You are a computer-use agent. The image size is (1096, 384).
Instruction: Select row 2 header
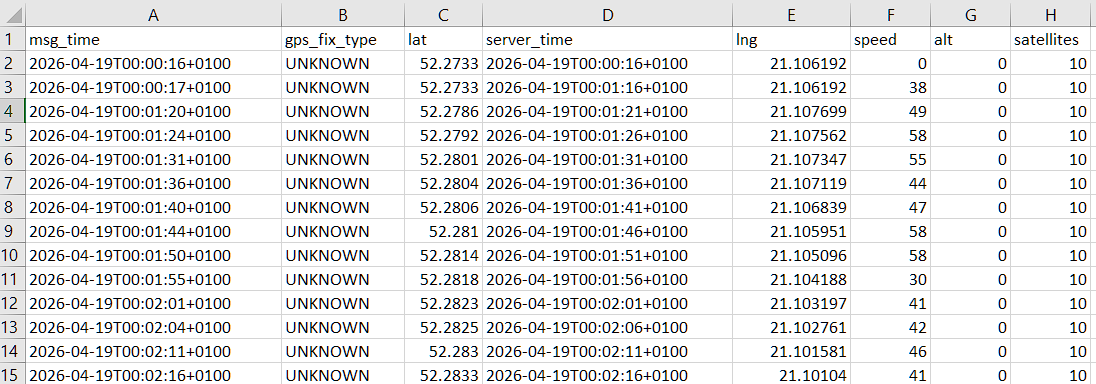13,64
